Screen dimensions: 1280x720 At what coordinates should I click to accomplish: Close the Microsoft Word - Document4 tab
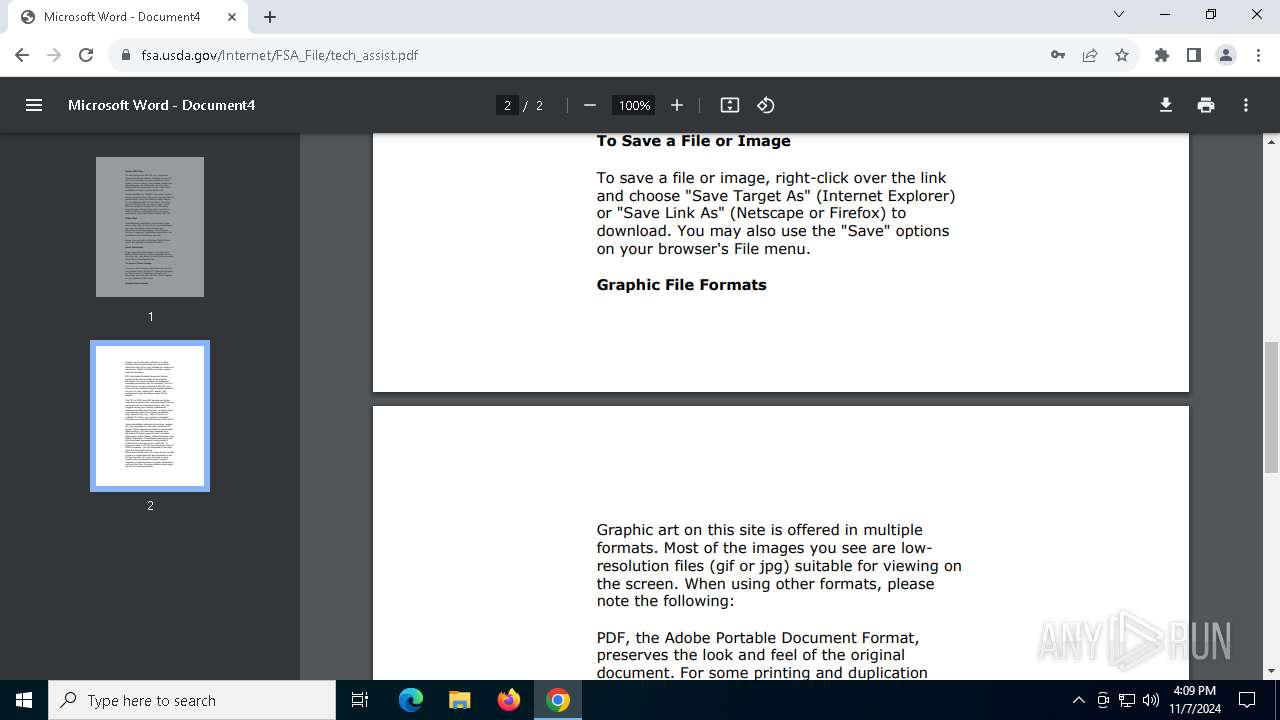click(x=232, y=17)
